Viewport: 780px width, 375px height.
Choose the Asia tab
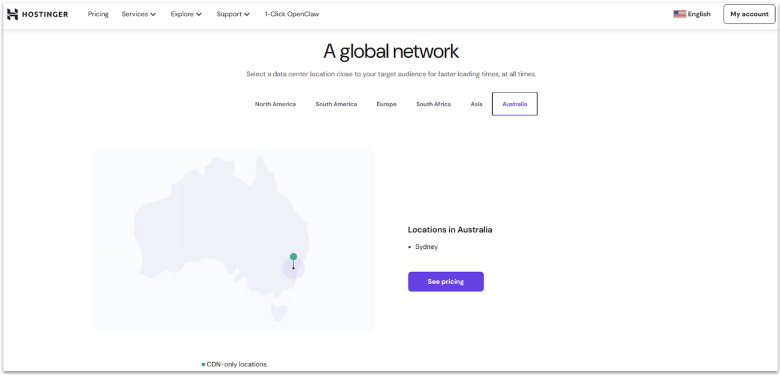477,104
